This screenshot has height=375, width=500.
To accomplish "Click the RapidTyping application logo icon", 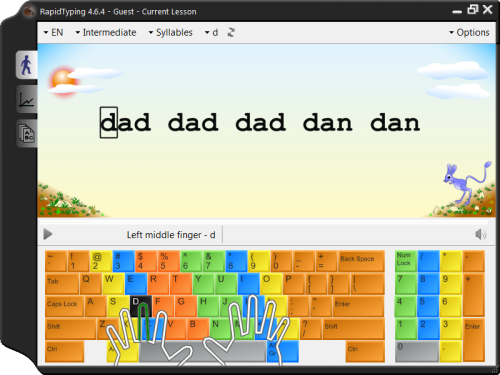I will pyautogui.click(x=29, y=12).
